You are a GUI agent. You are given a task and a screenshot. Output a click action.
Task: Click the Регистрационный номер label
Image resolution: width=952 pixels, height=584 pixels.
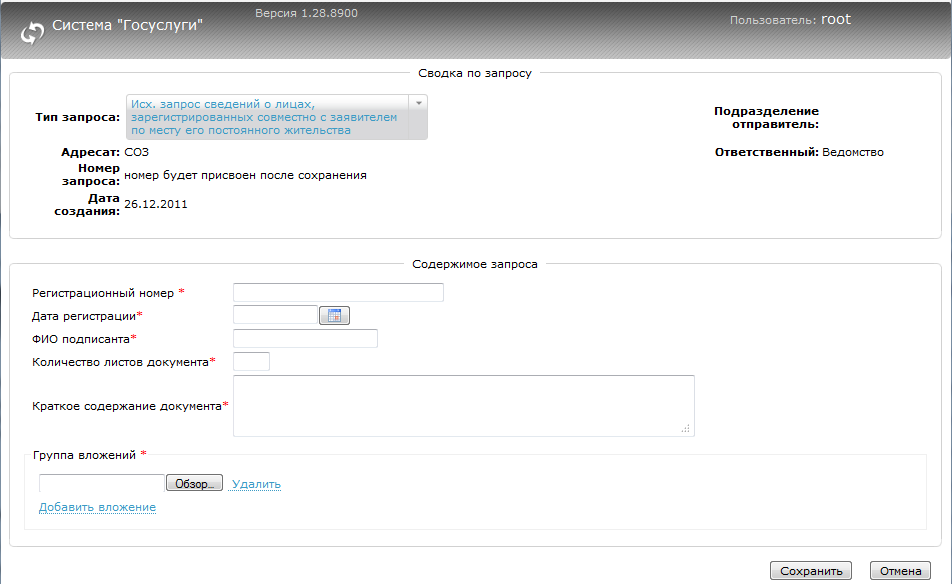click(103, 293)
